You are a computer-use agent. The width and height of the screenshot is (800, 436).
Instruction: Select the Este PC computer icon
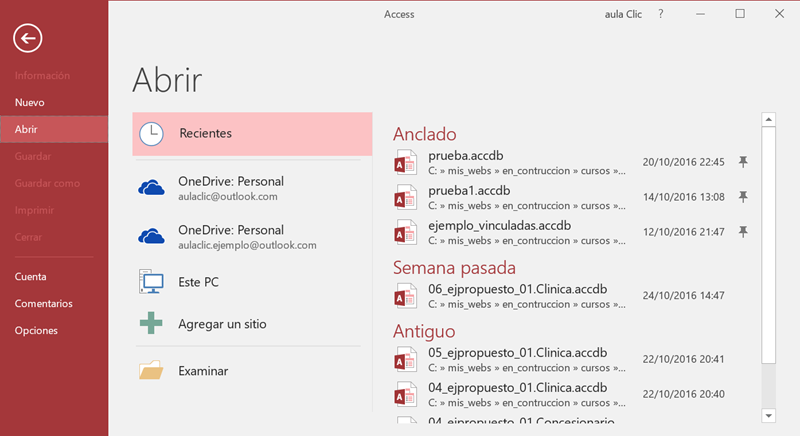tap(151, 282)
